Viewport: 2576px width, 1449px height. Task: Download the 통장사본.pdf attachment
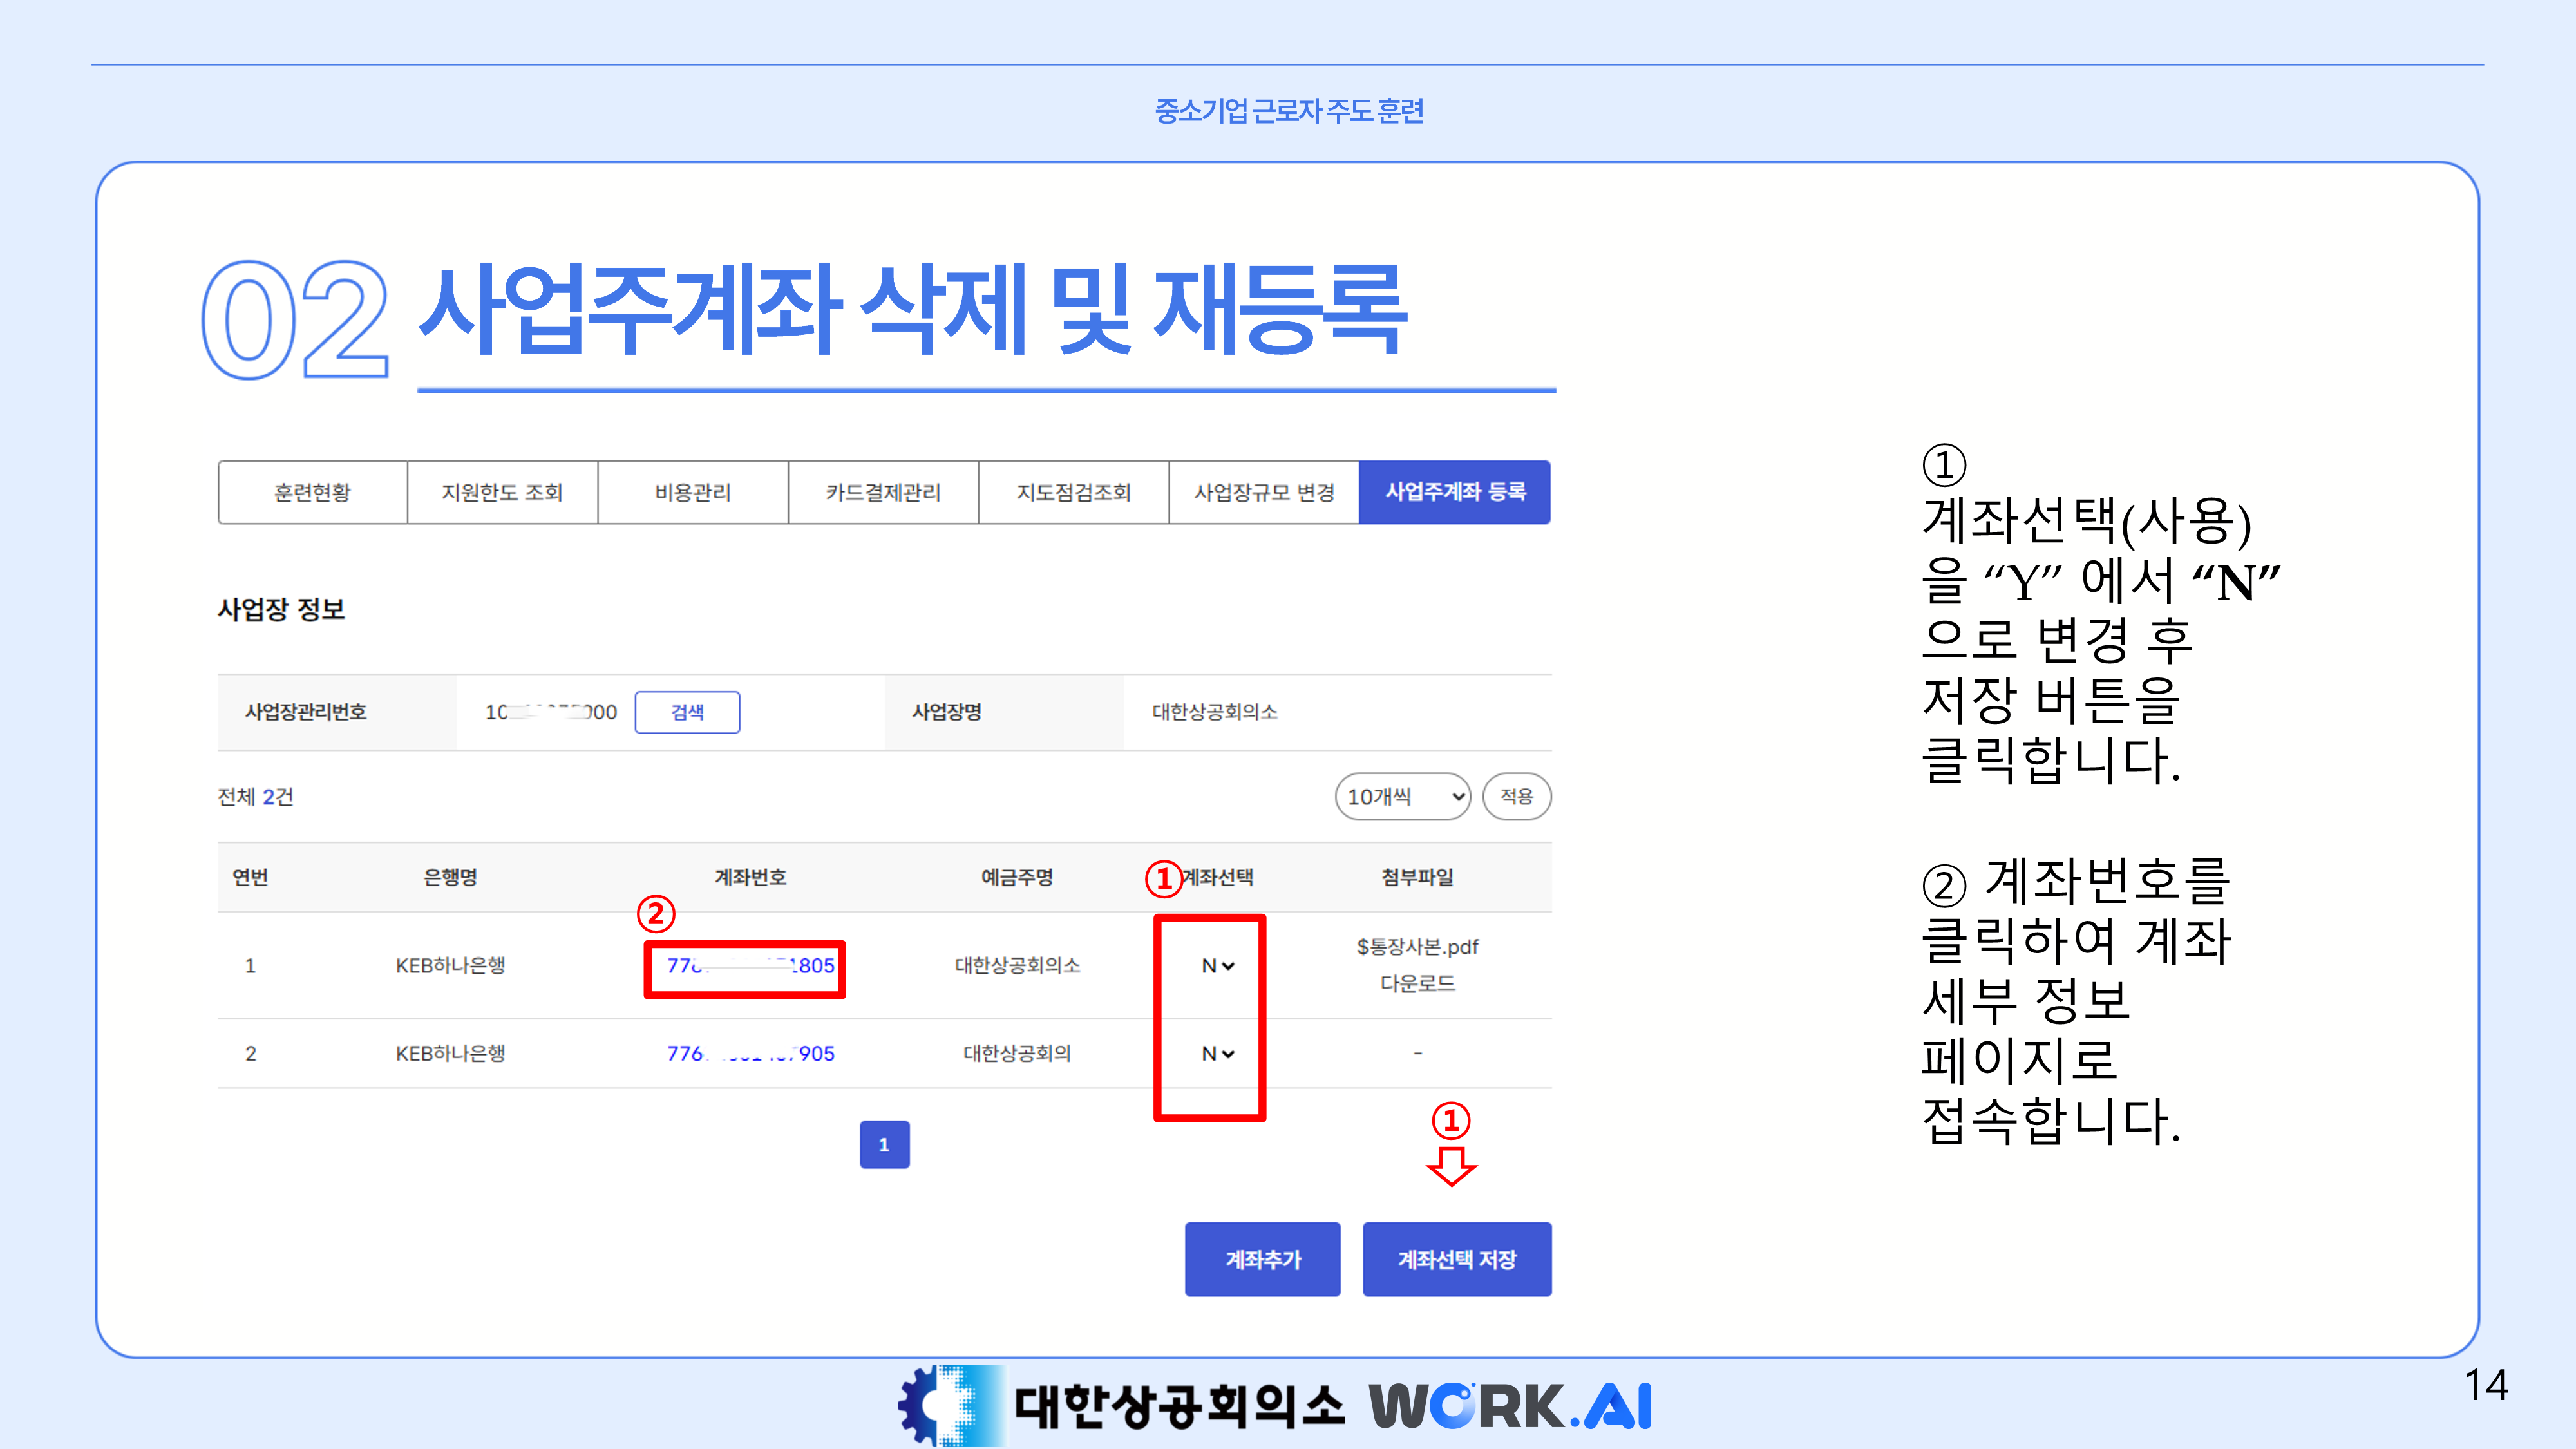1417,983
